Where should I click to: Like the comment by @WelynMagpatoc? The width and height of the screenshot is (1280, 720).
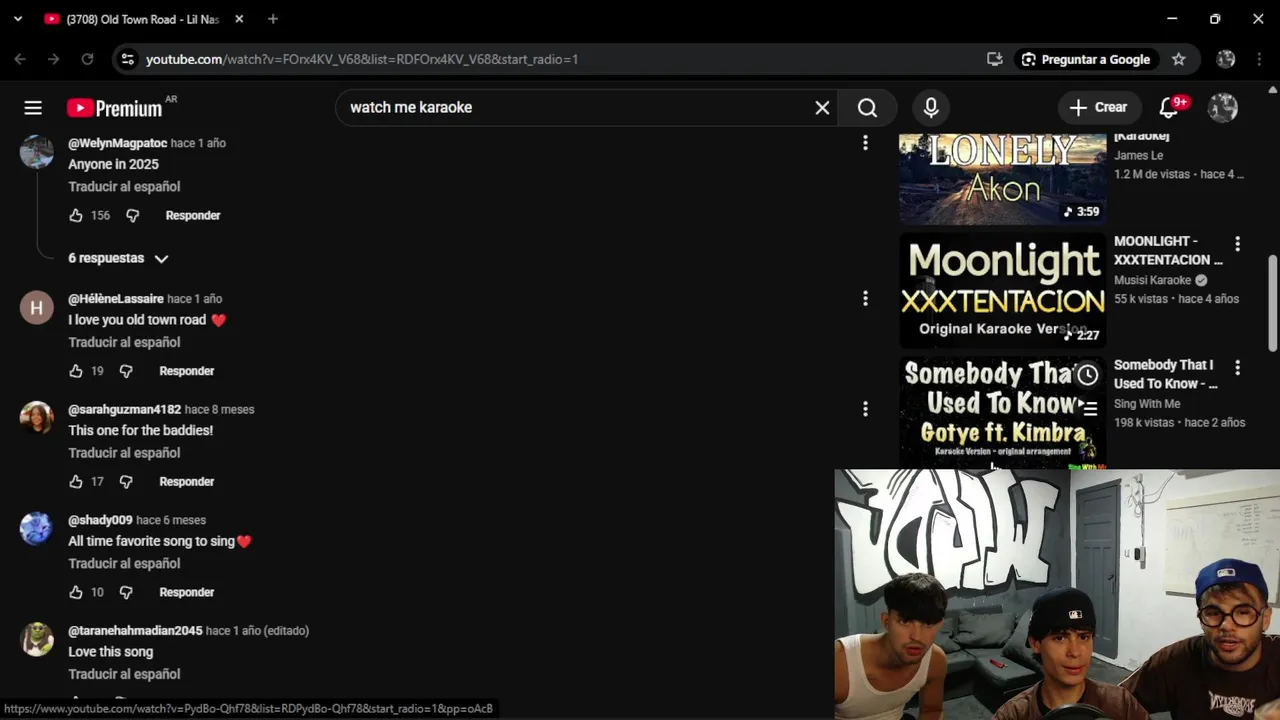pos(76,215)
